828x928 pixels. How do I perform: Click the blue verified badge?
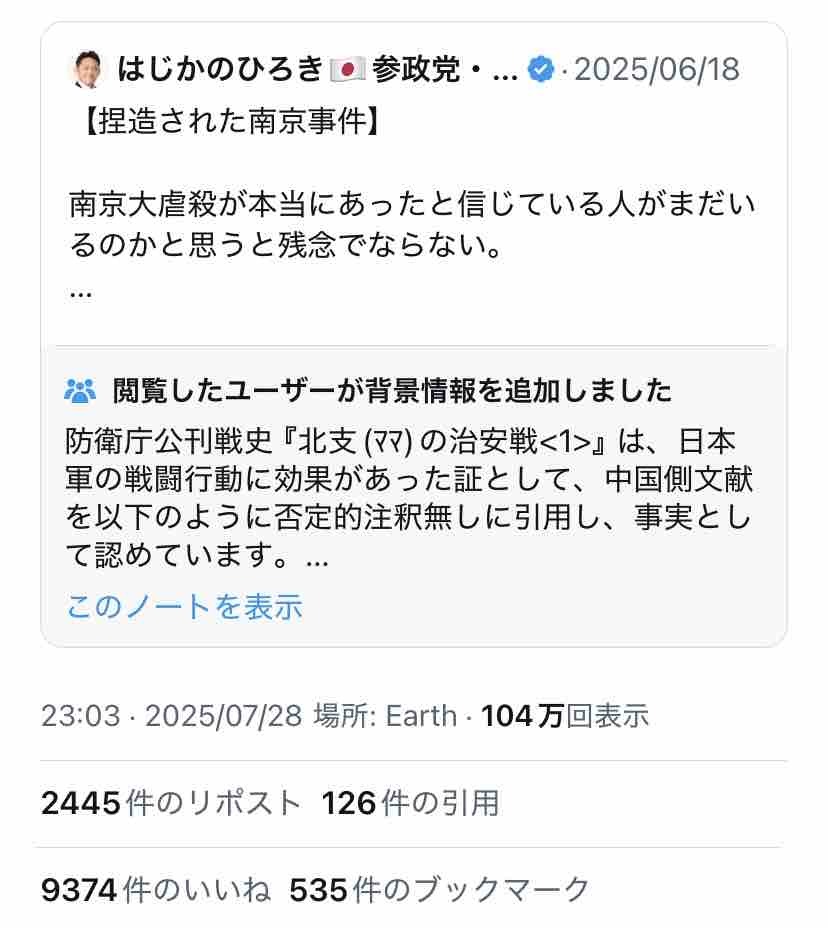tap(541, 71)
